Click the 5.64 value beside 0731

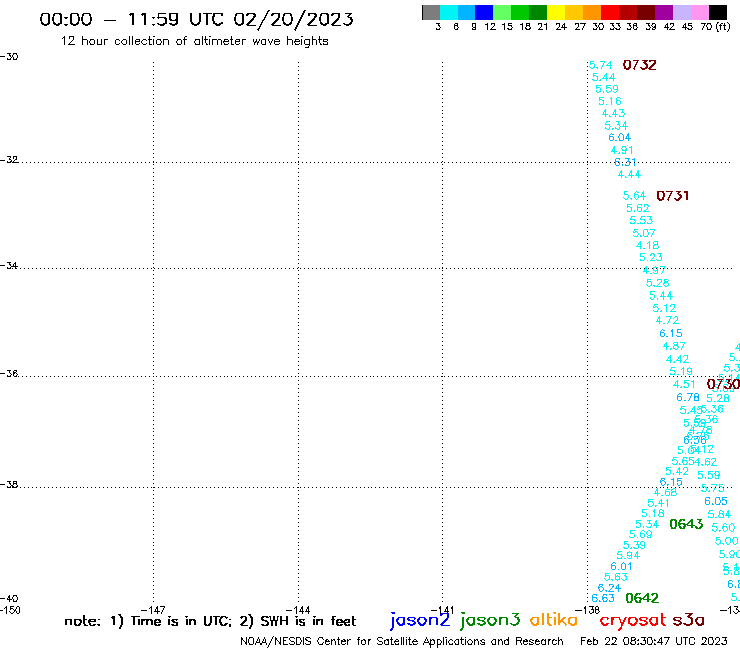click(634, 195)
